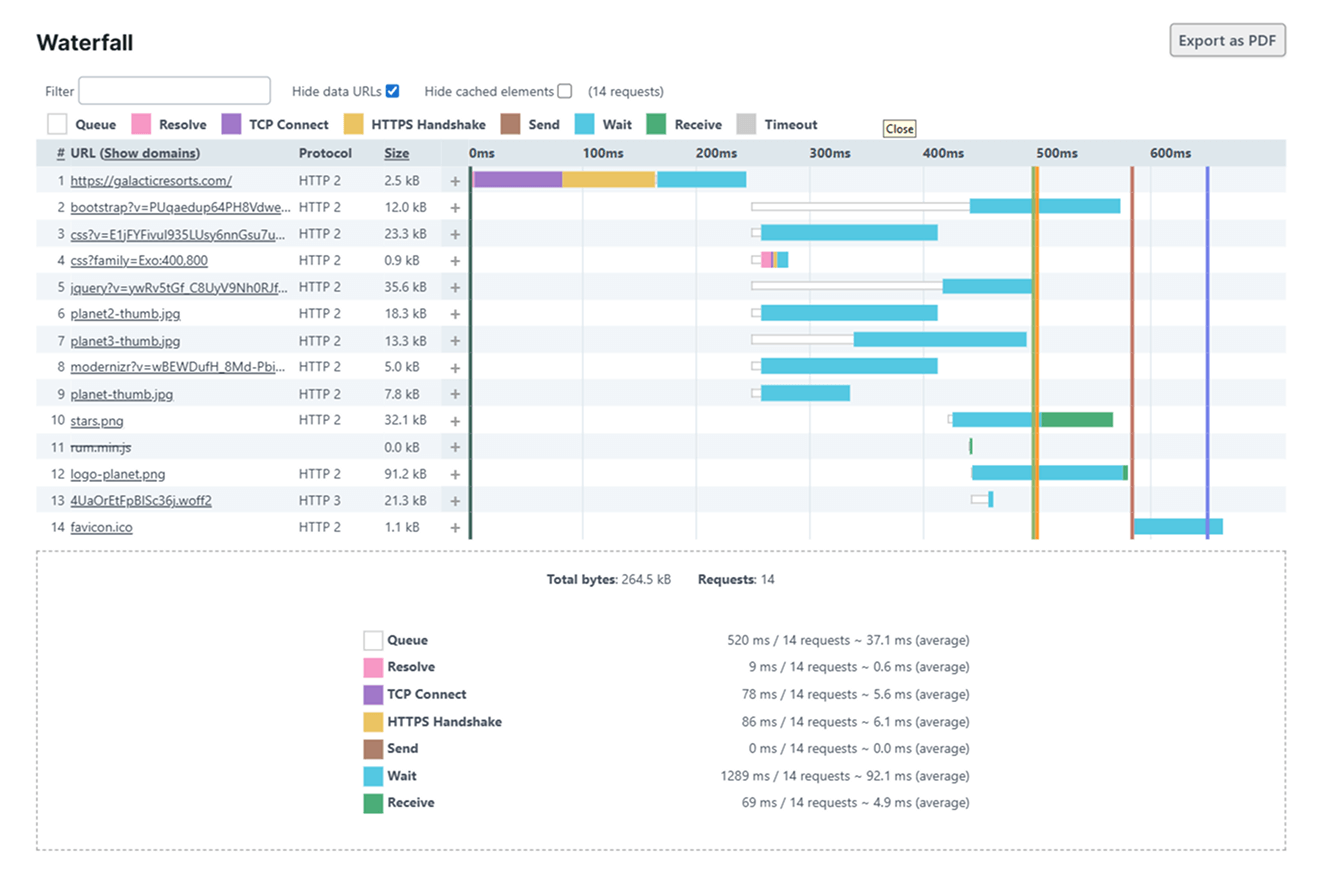Uncheck the Hide data URLs checkbox
The height and width of the screenshot is (881, 1336).
click(x=393, y=91)
